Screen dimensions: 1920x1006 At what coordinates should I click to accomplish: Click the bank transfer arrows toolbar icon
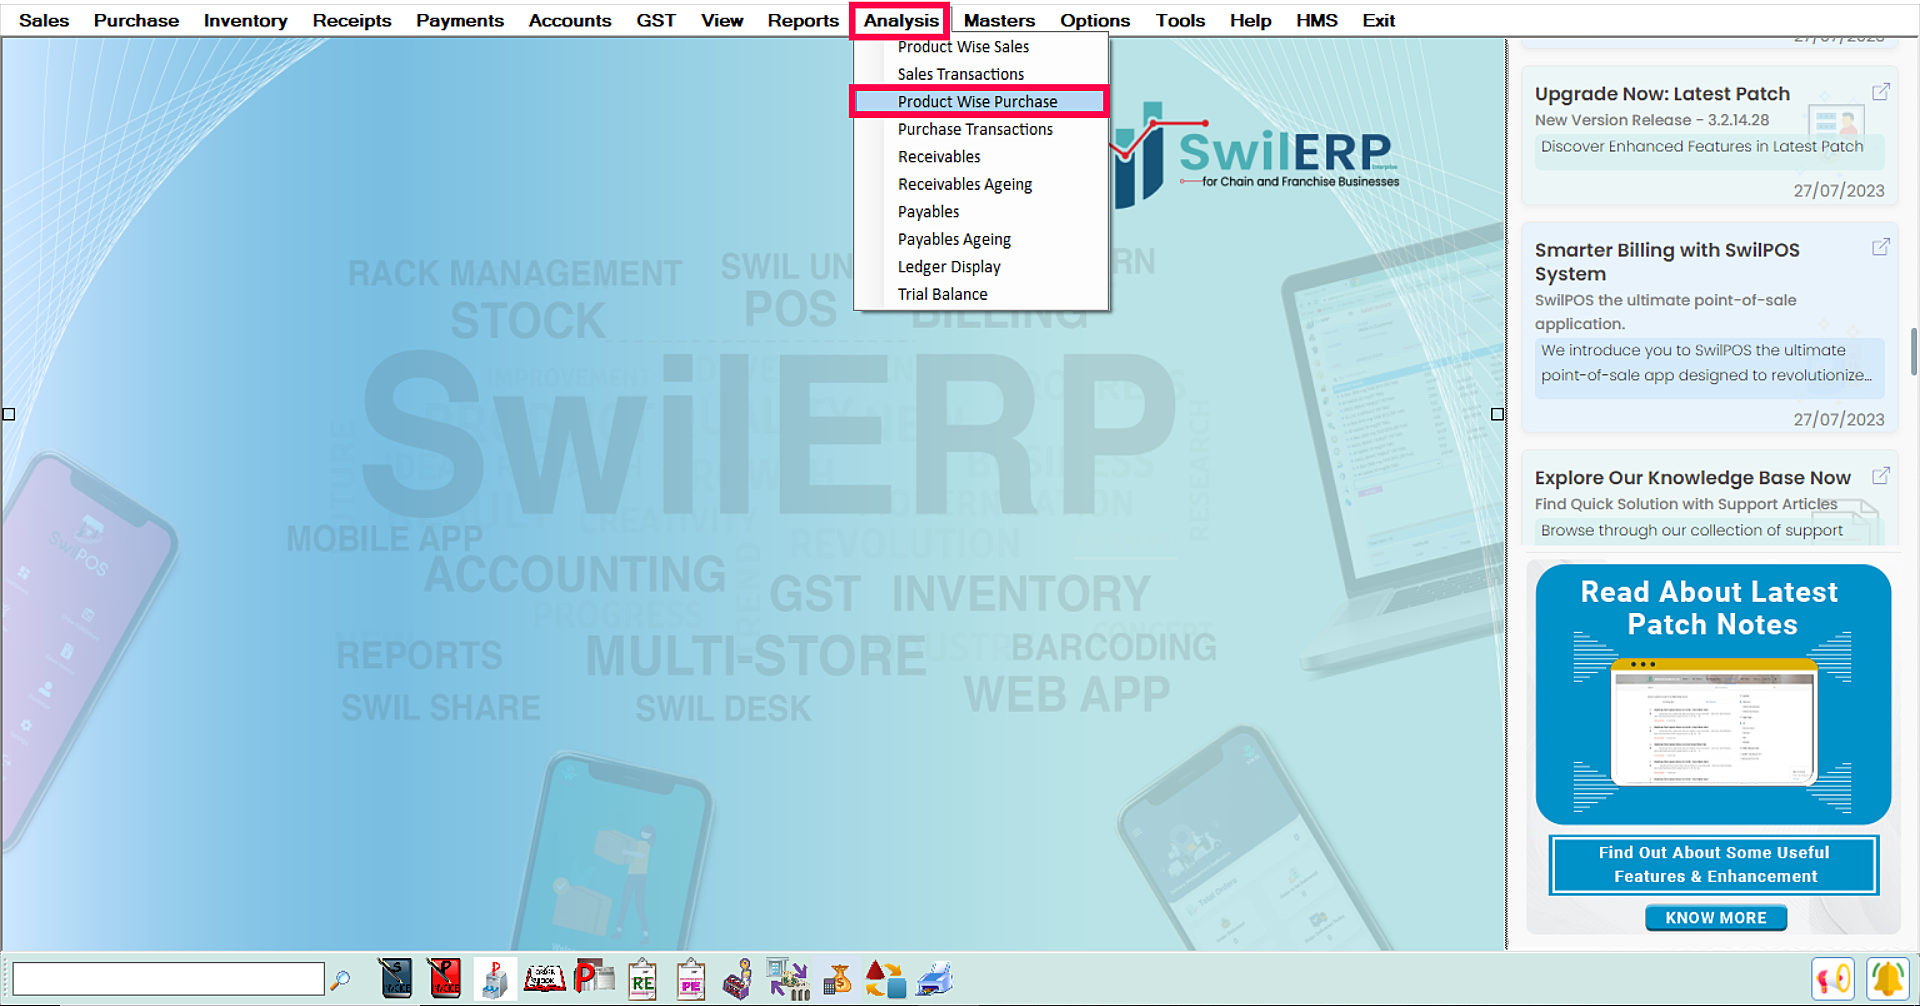tap(788, 978)
